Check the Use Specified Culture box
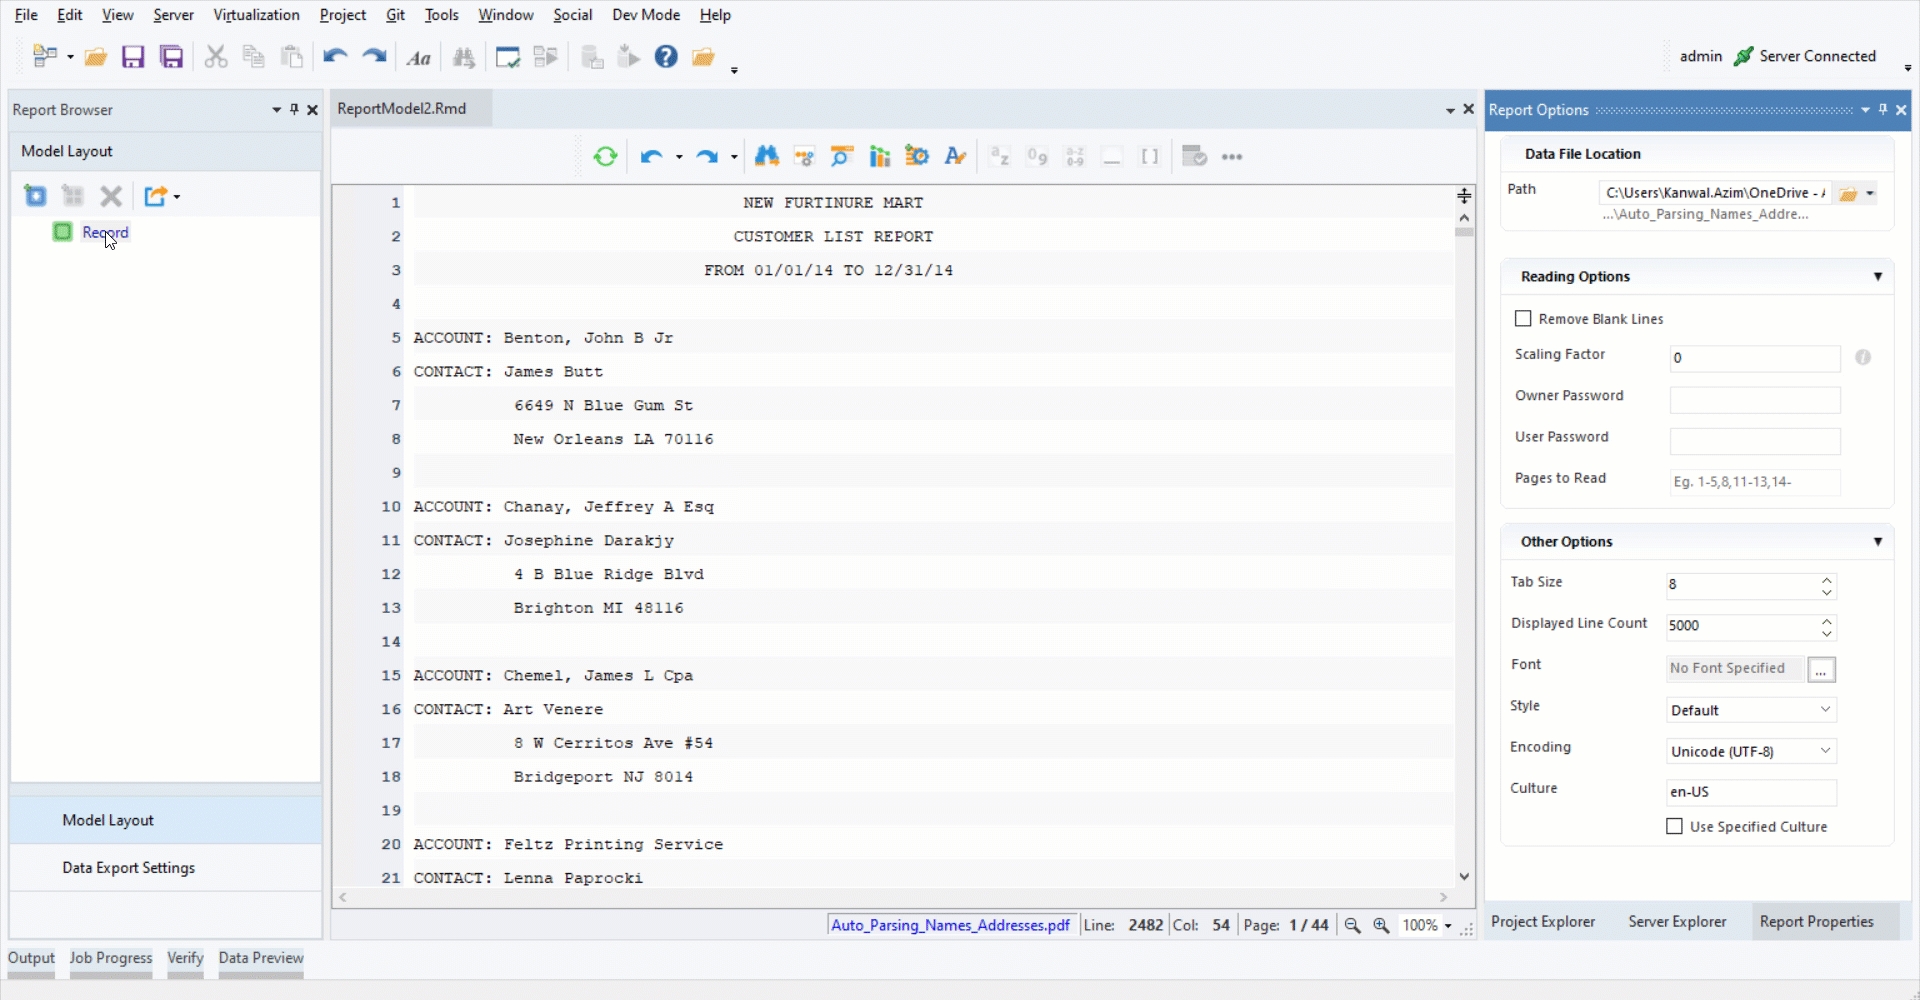Image resolution: width=1920 pixels, height=1000 pixels. [1674, 827]
